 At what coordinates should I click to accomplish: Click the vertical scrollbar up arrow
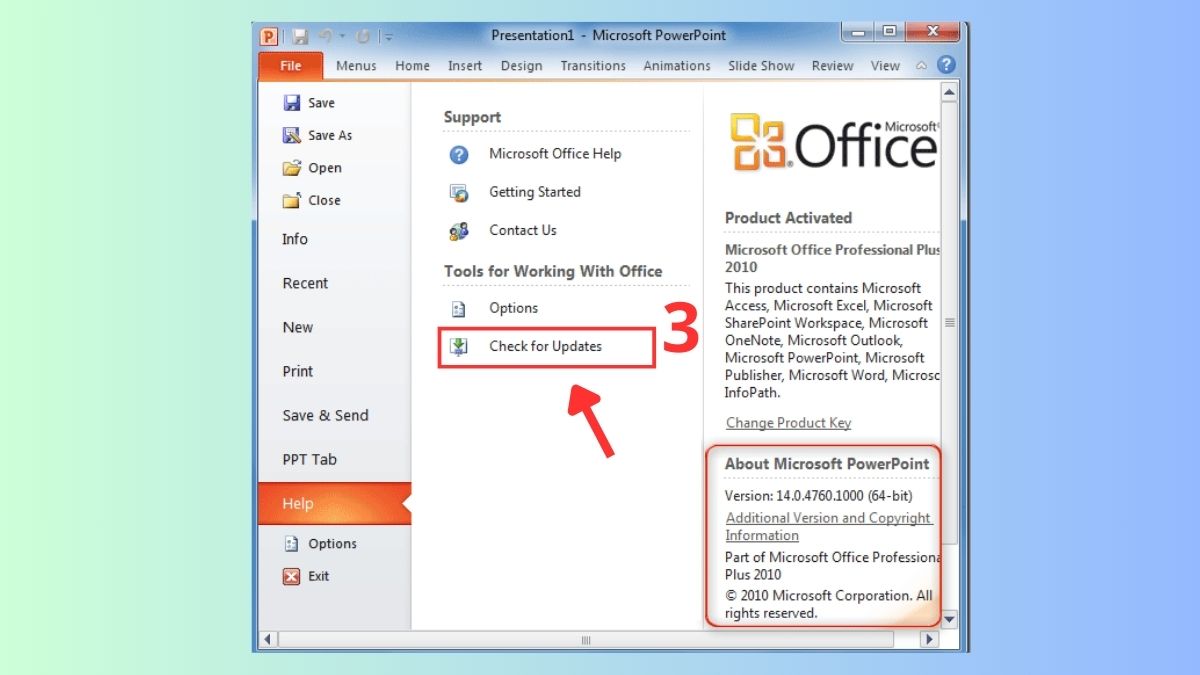[949, 92]
